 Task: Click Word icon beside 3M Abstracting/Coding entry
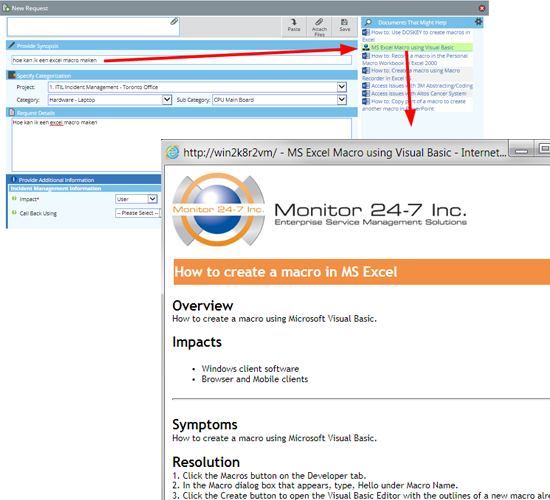[x=366, y=86]
